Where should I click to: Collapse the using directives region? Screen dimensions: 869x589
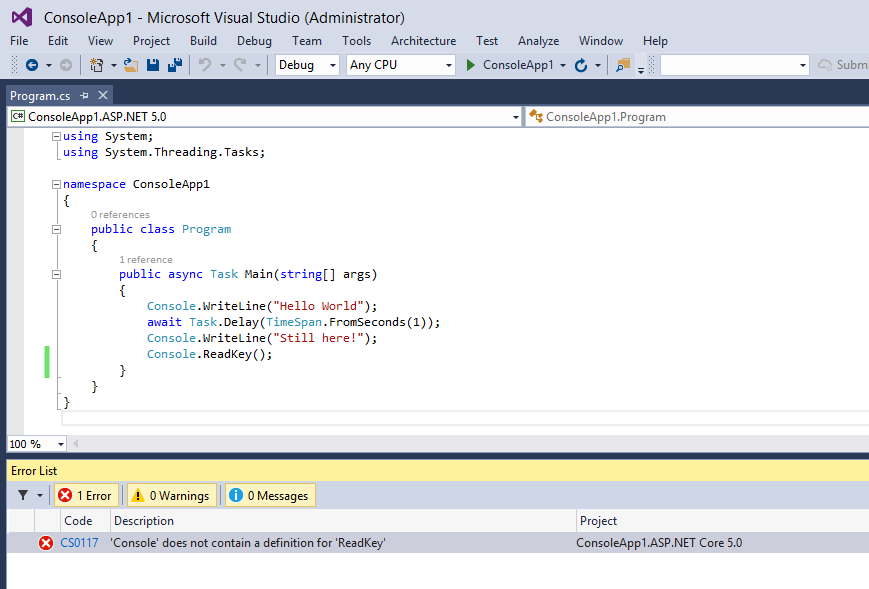point(56,136)
